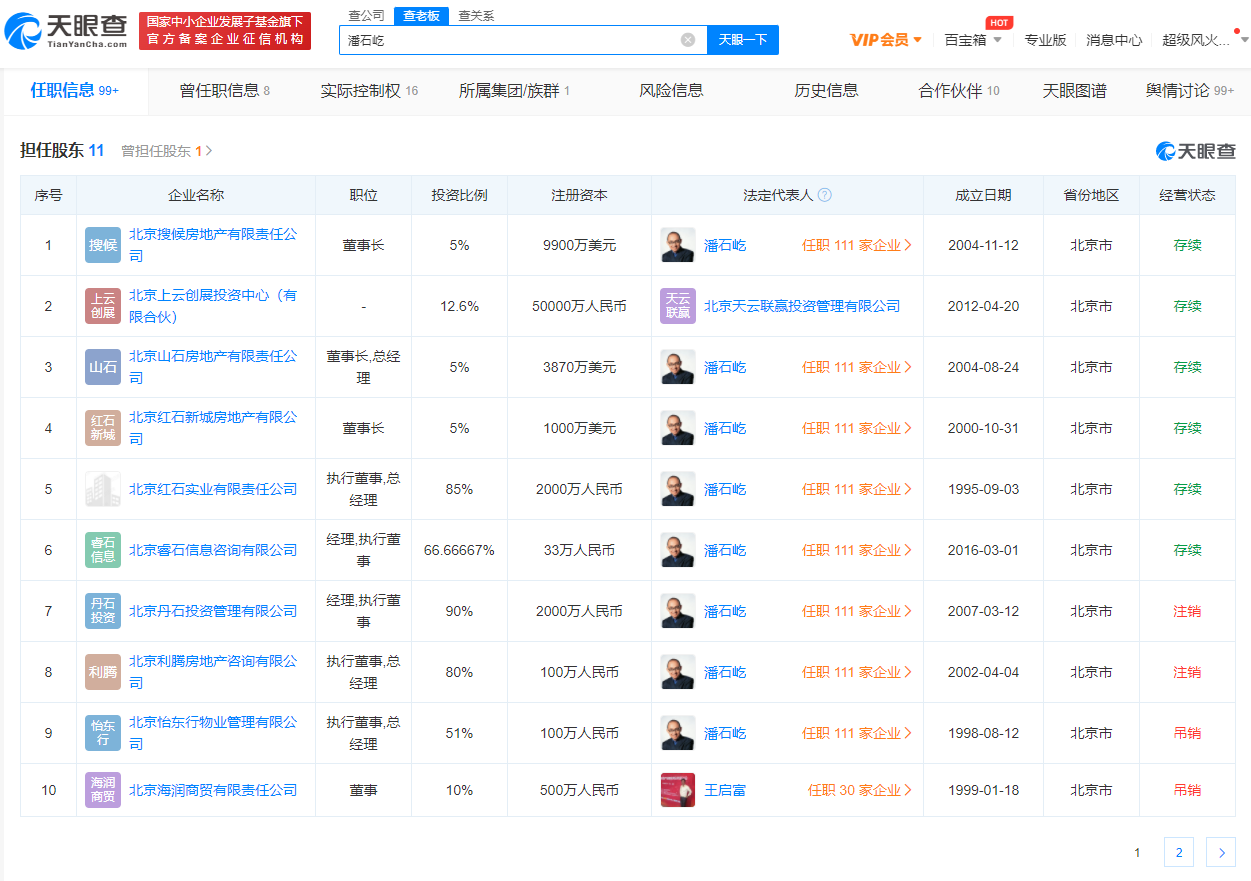Click the 吊销 status in the 北京海润商贸 row
This screenshot has width=1251, height=881.
coord(1187,790)
